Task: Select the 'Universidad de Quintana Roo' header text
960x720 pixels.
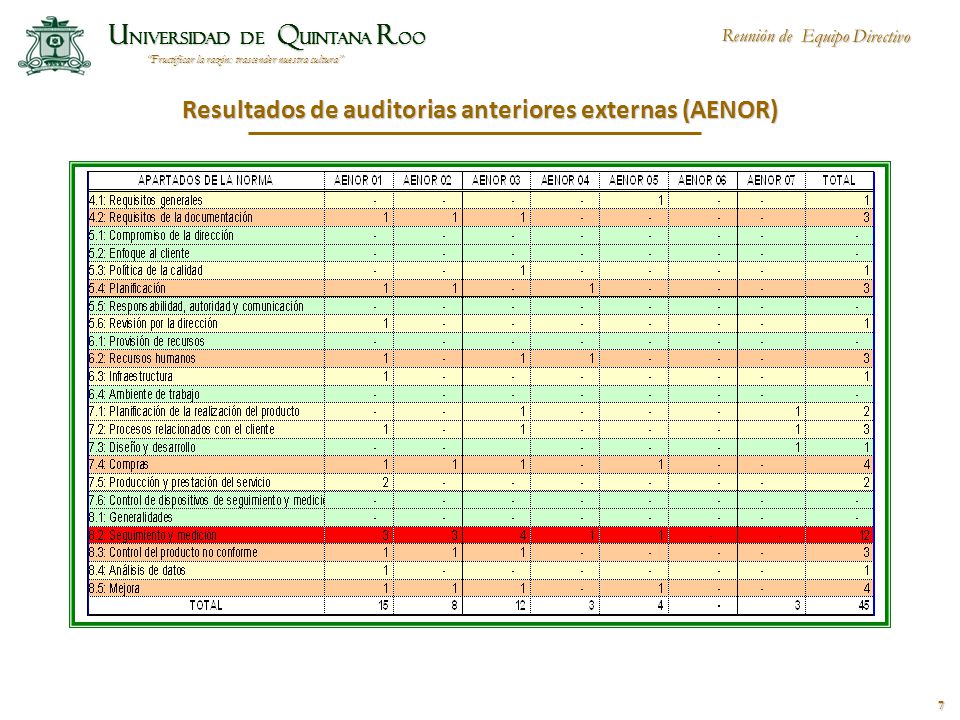Action: point(267,36)
